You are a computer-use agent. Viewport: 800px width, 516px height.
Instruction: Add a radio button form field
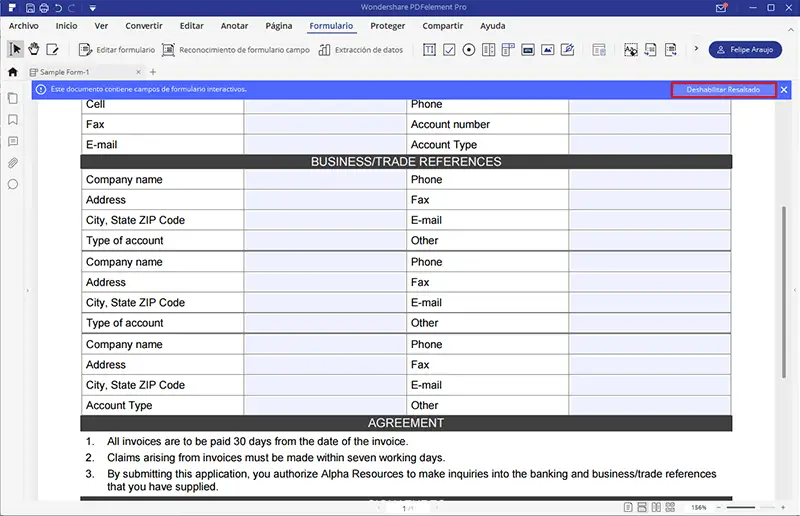point(468,50)
